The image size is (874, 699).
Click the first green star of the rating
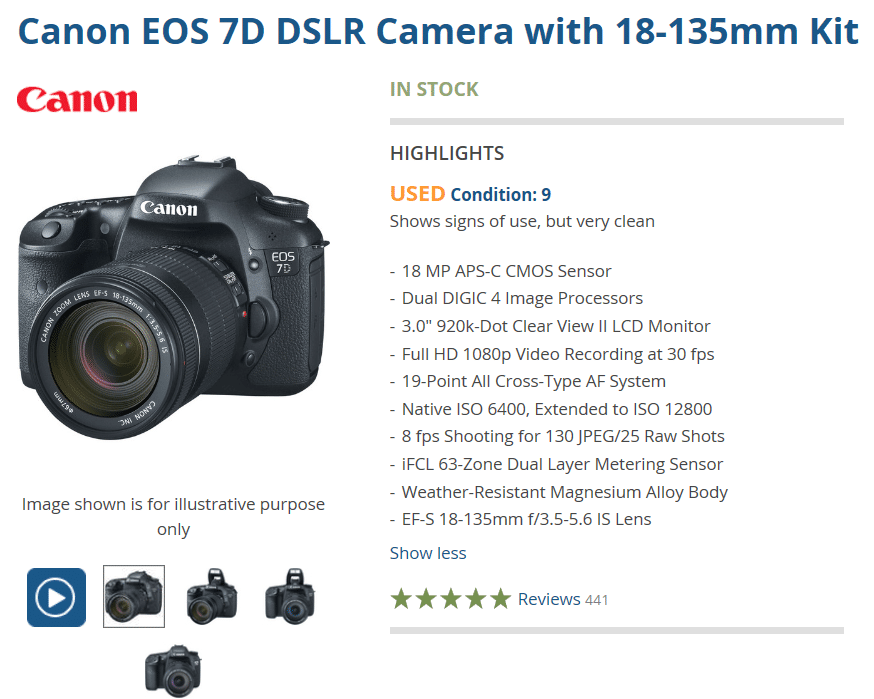[x=401, y=599]
